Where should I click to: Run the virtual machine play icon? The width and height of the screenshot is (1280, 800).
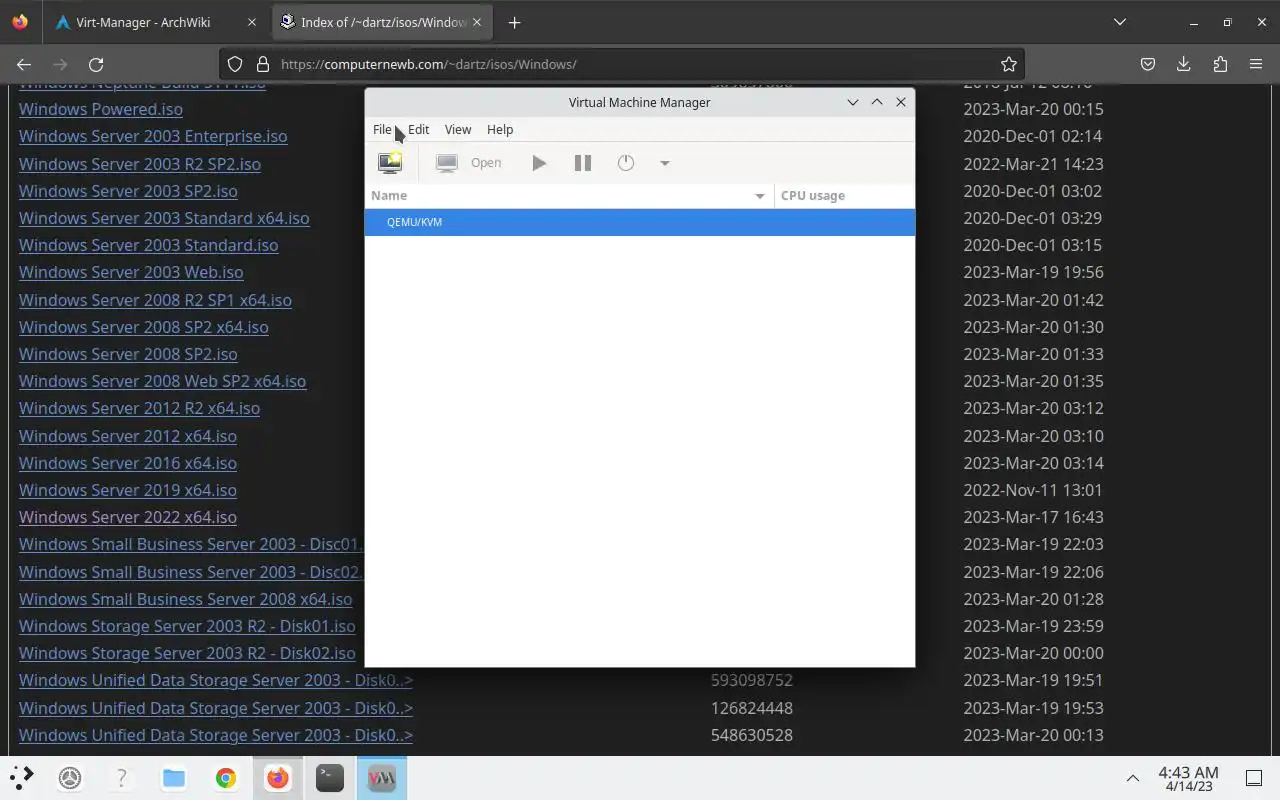coord(539,163)
